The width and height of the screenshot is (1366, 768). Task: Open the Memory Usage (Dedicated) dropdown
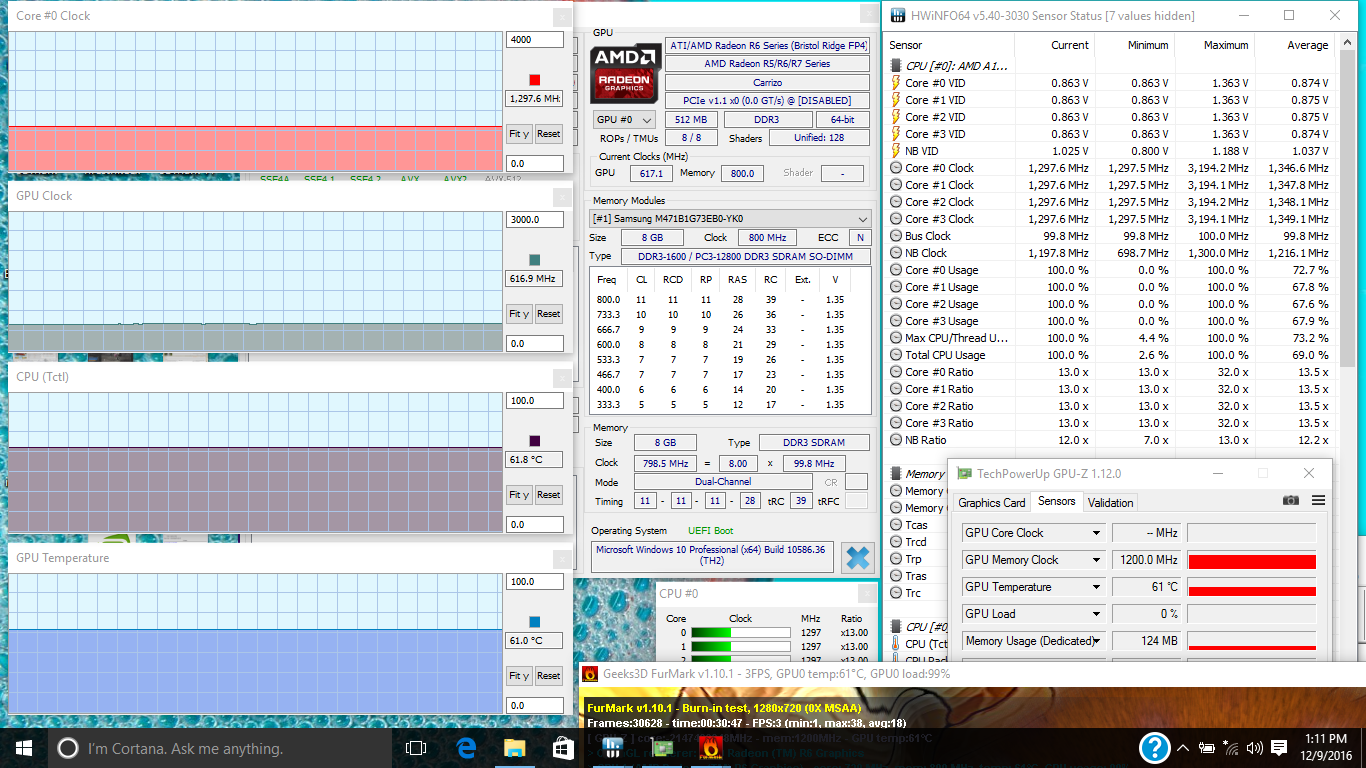[1034, 641]
